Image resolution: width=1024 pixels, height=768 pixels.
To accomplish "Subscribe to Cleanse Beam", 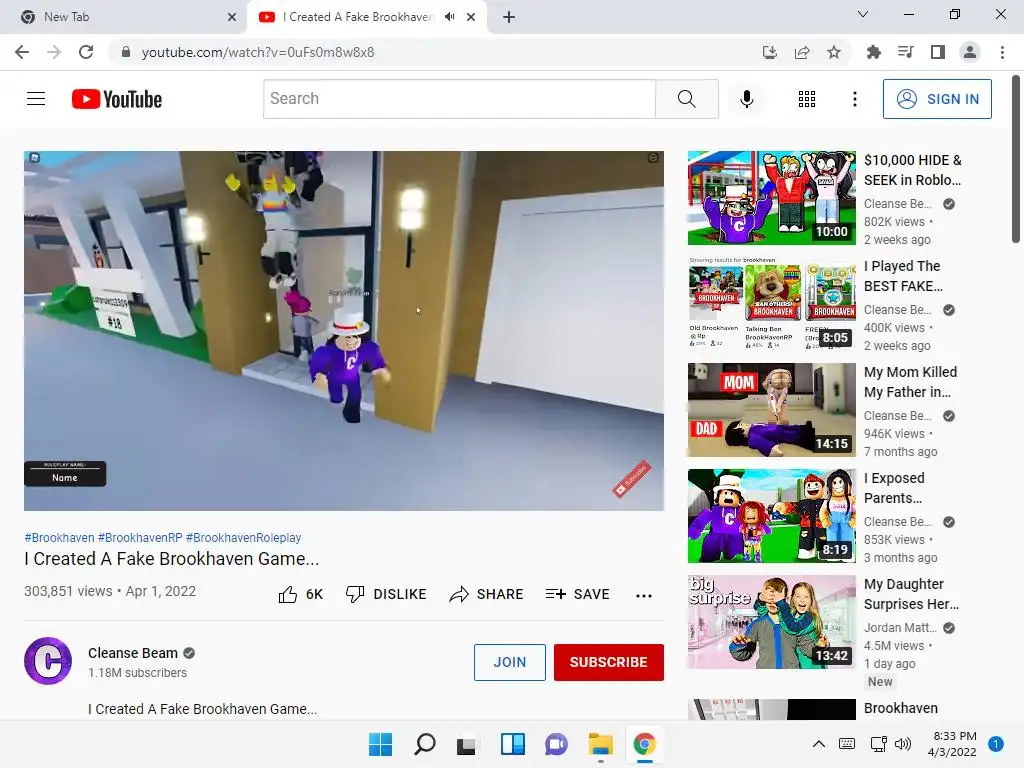I will coord(609,662).
